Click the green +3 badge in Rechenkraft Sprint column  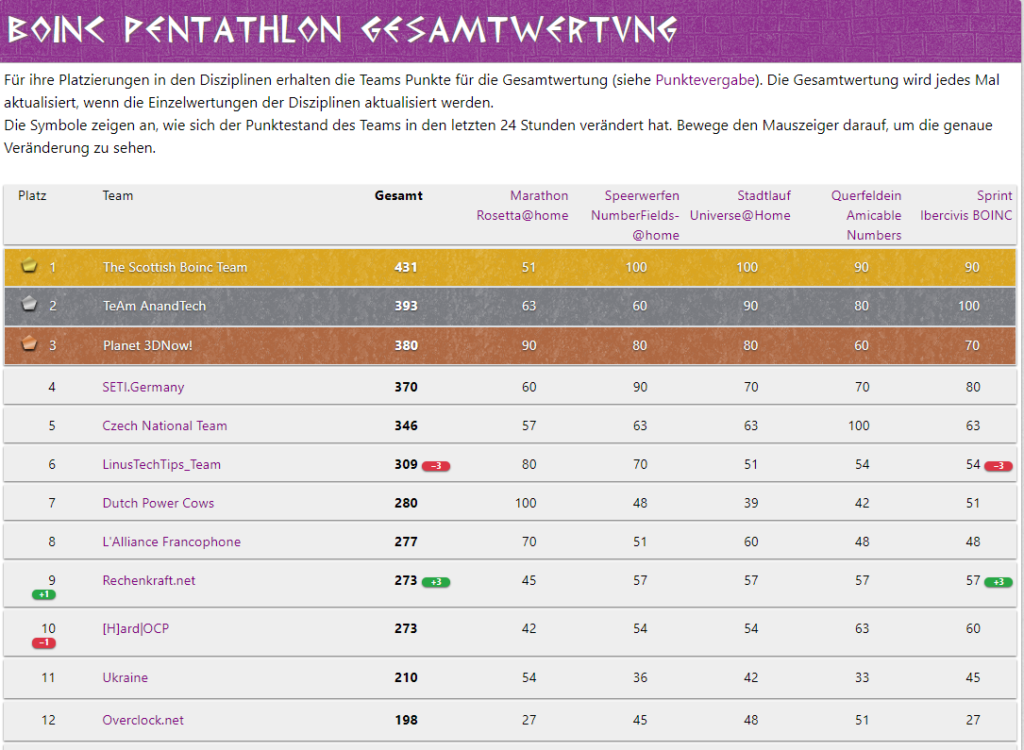pos(998,582)
